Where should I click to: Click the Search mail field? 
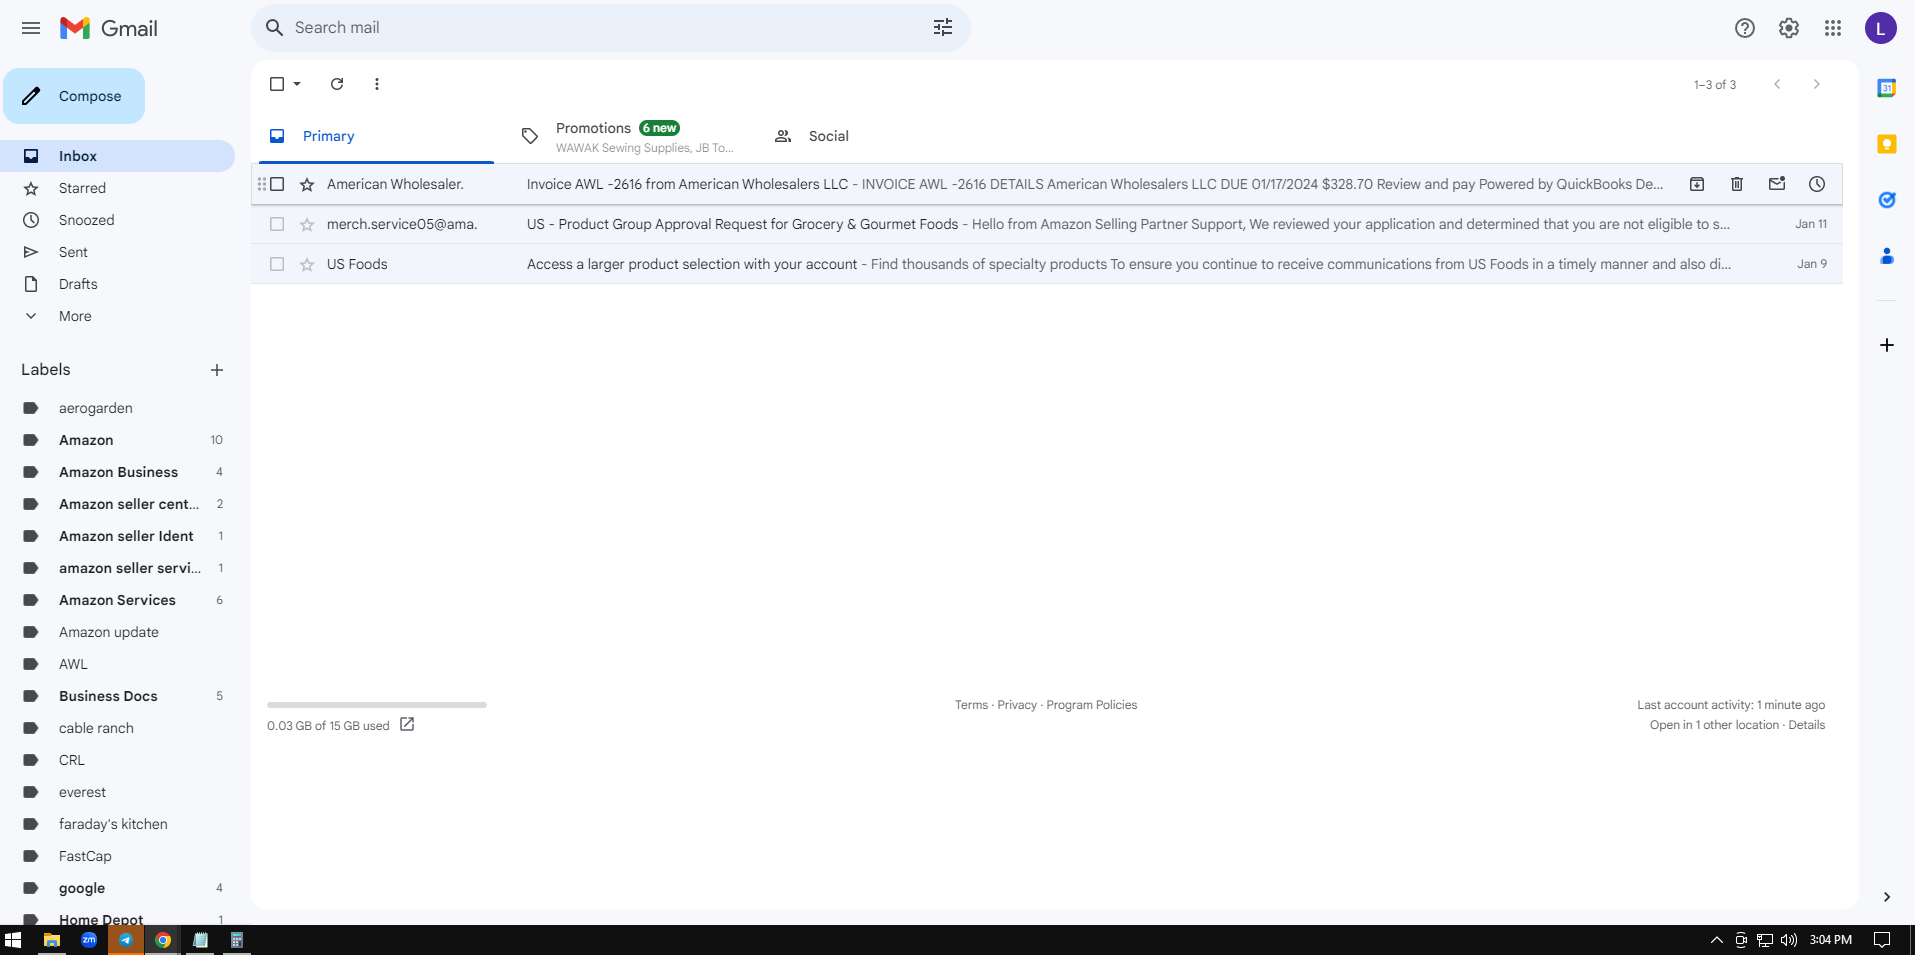[x=610, y=28]
